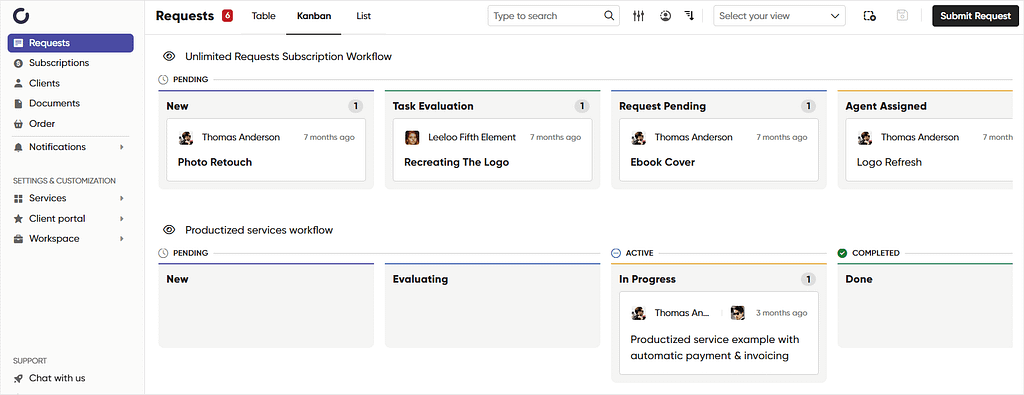The height and width of the screenshot is (395, 1024).
Task: Open the Logo Refresh request card
Action: pyautogui.click(x=929, y=150)
